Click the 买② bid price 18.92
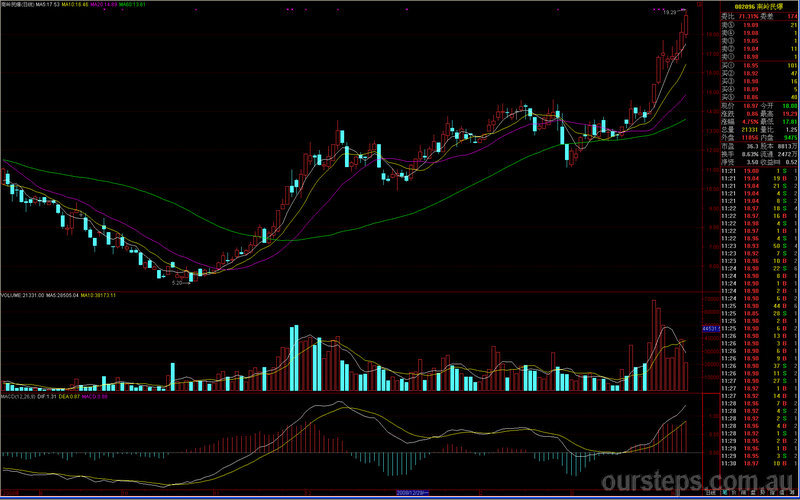The height and width of the screenshot is (500, 800). pos(751,73)
